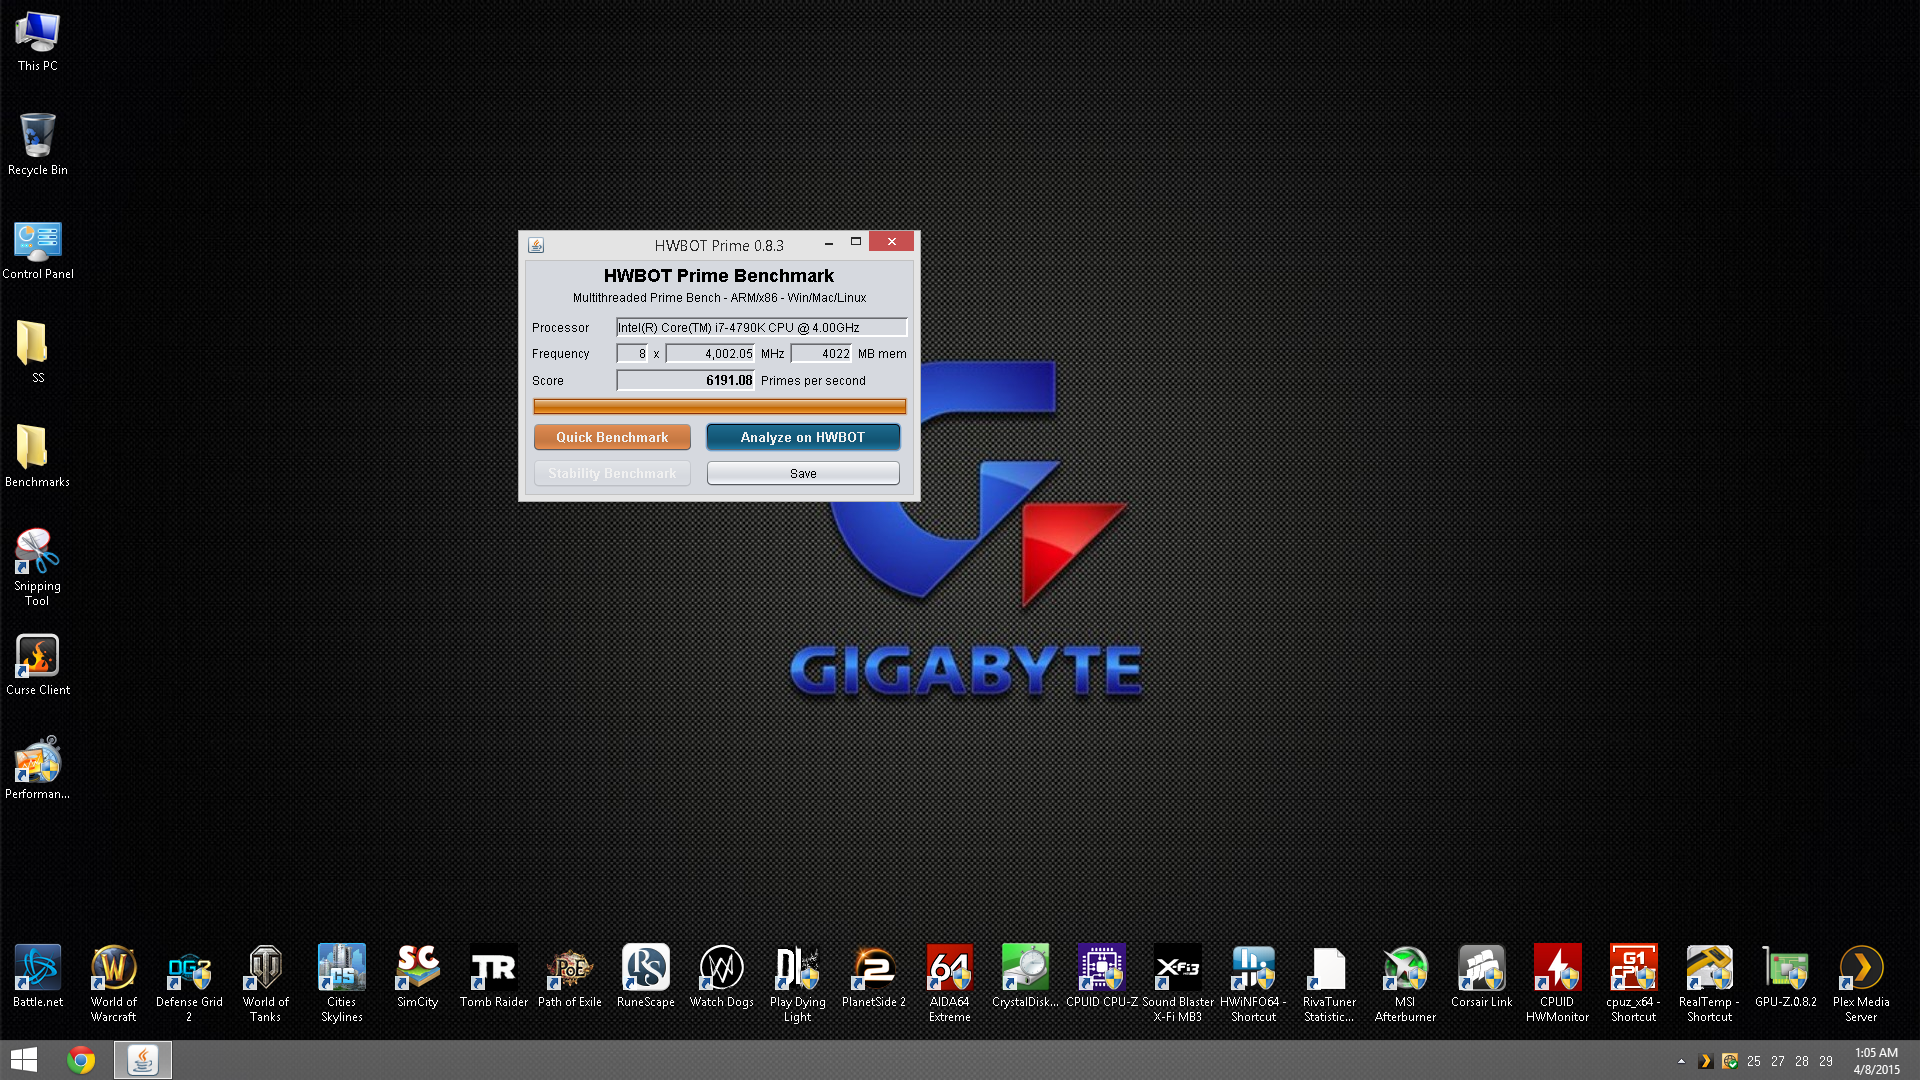Open the cpuz_x64 shortcut
This screenshot has width=1920, height=1080.
click(x=1634, y=984)
